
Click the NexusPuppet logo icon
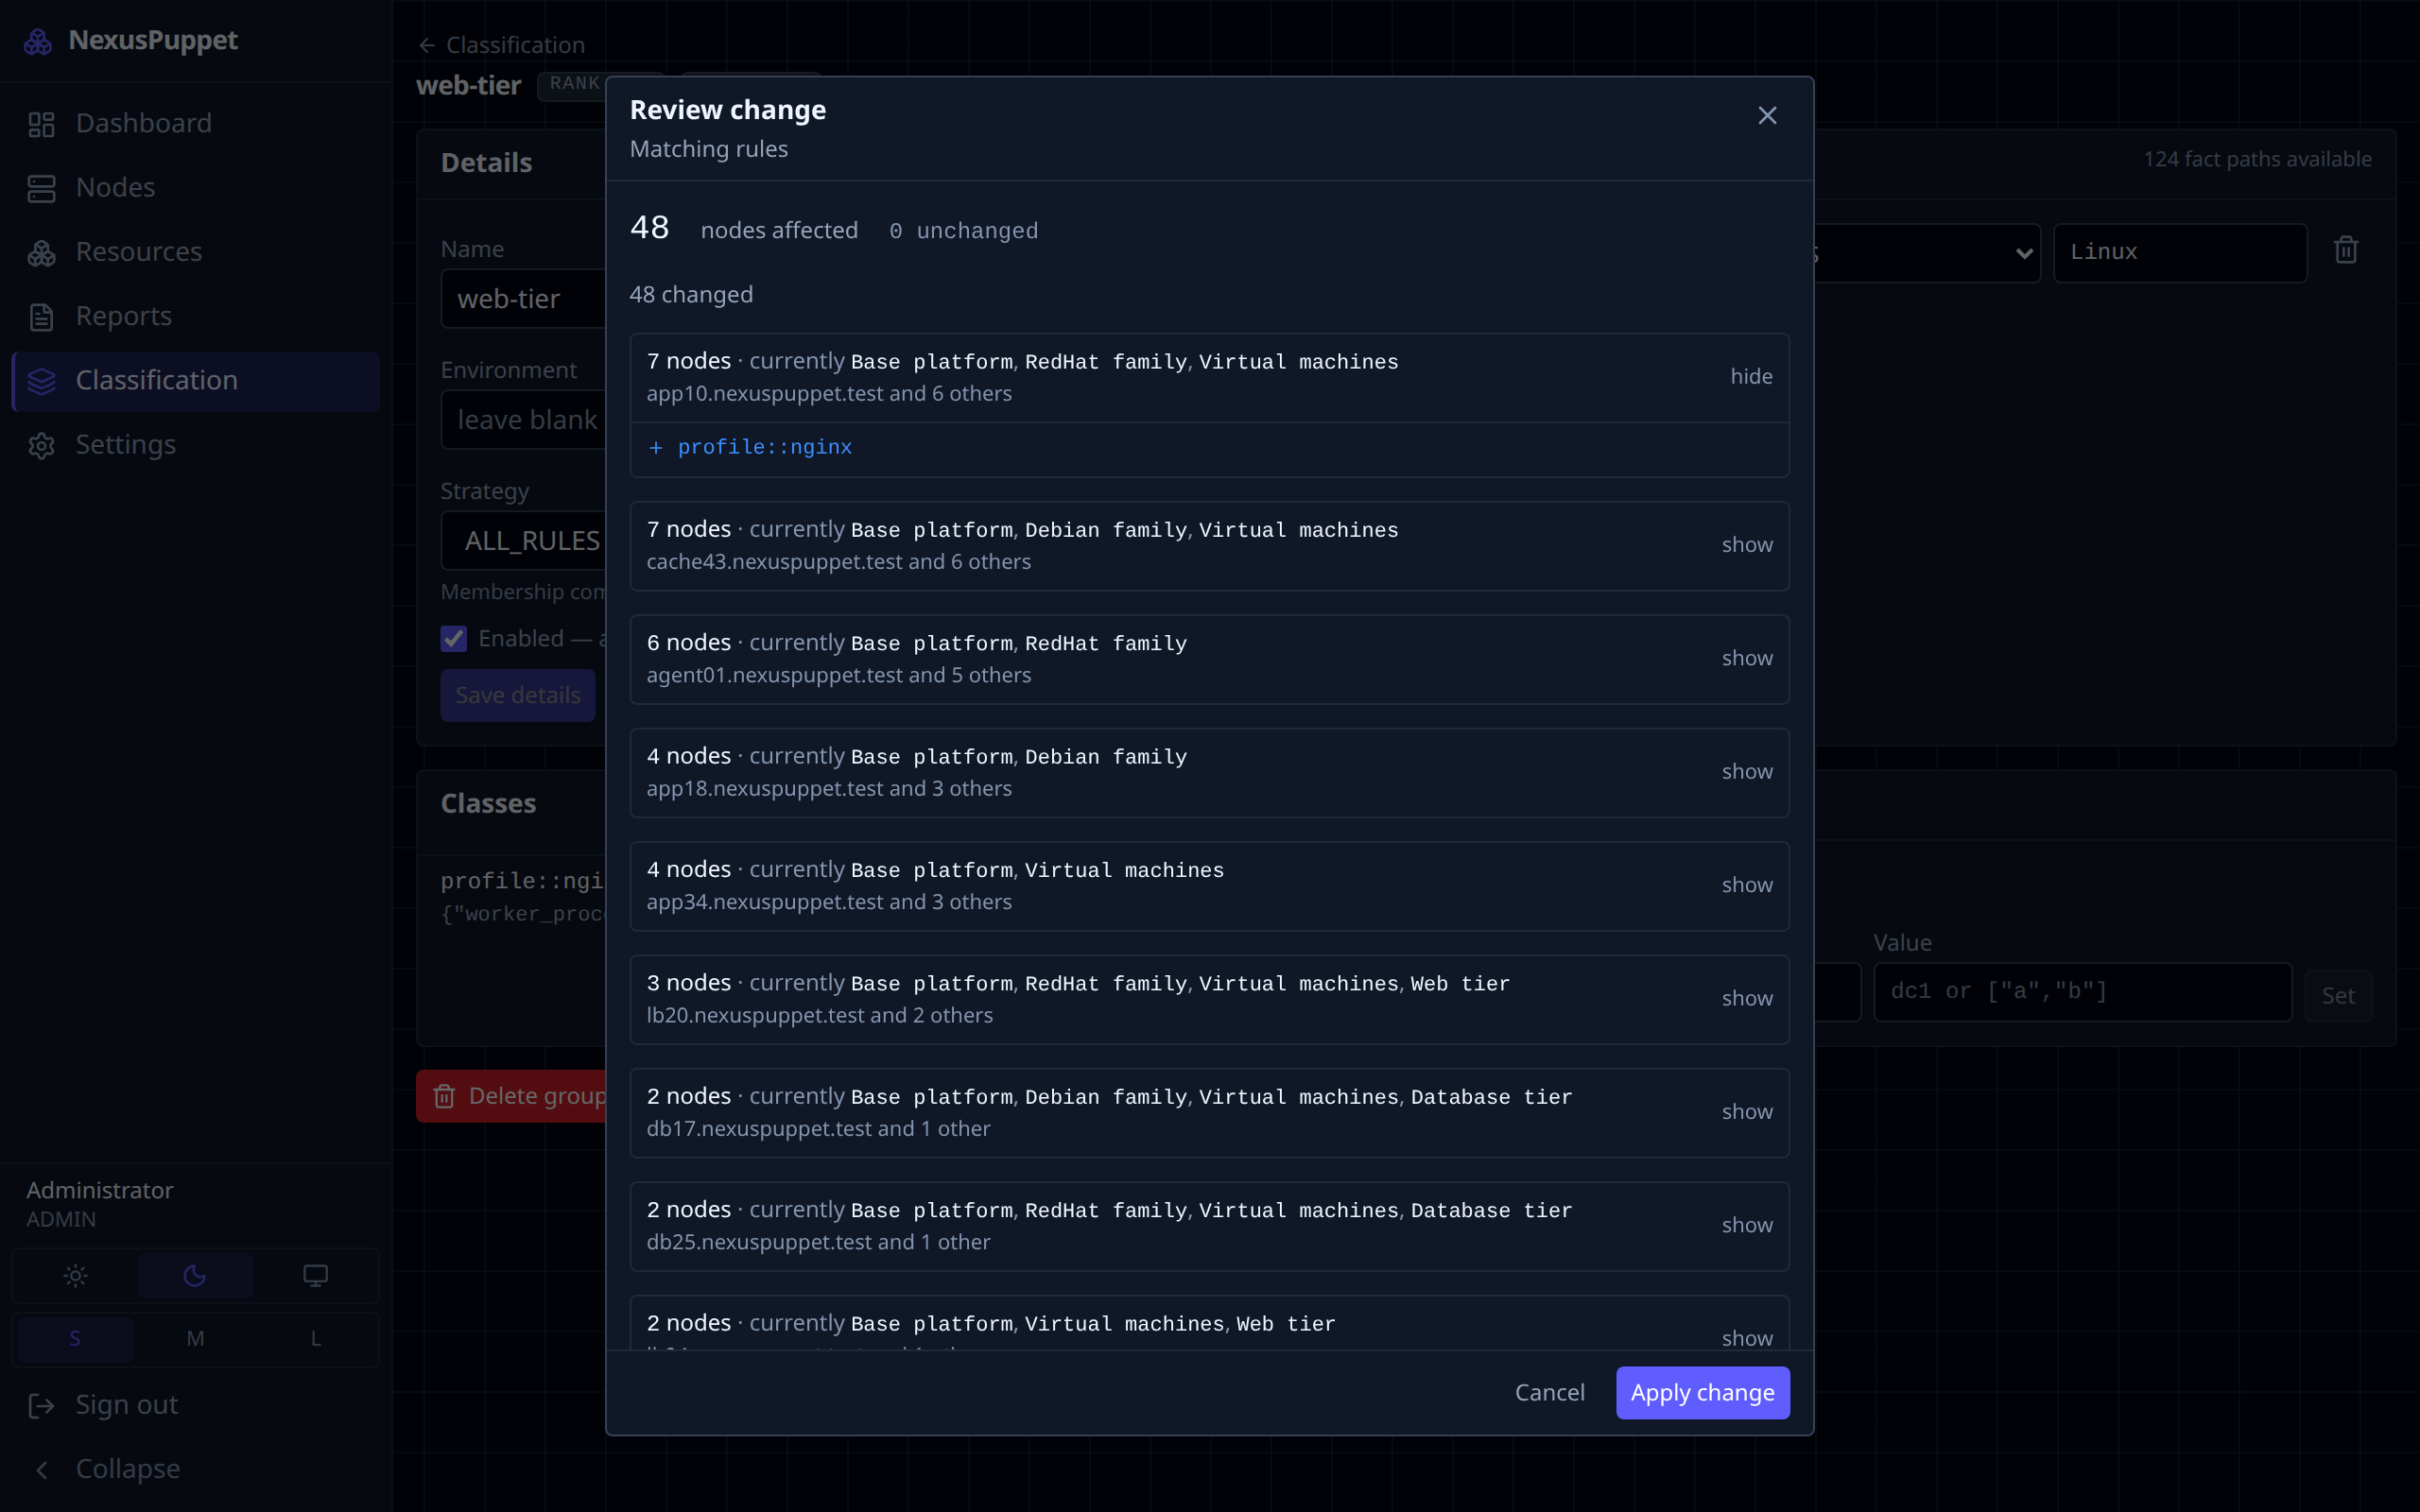(x=38, y=41)
